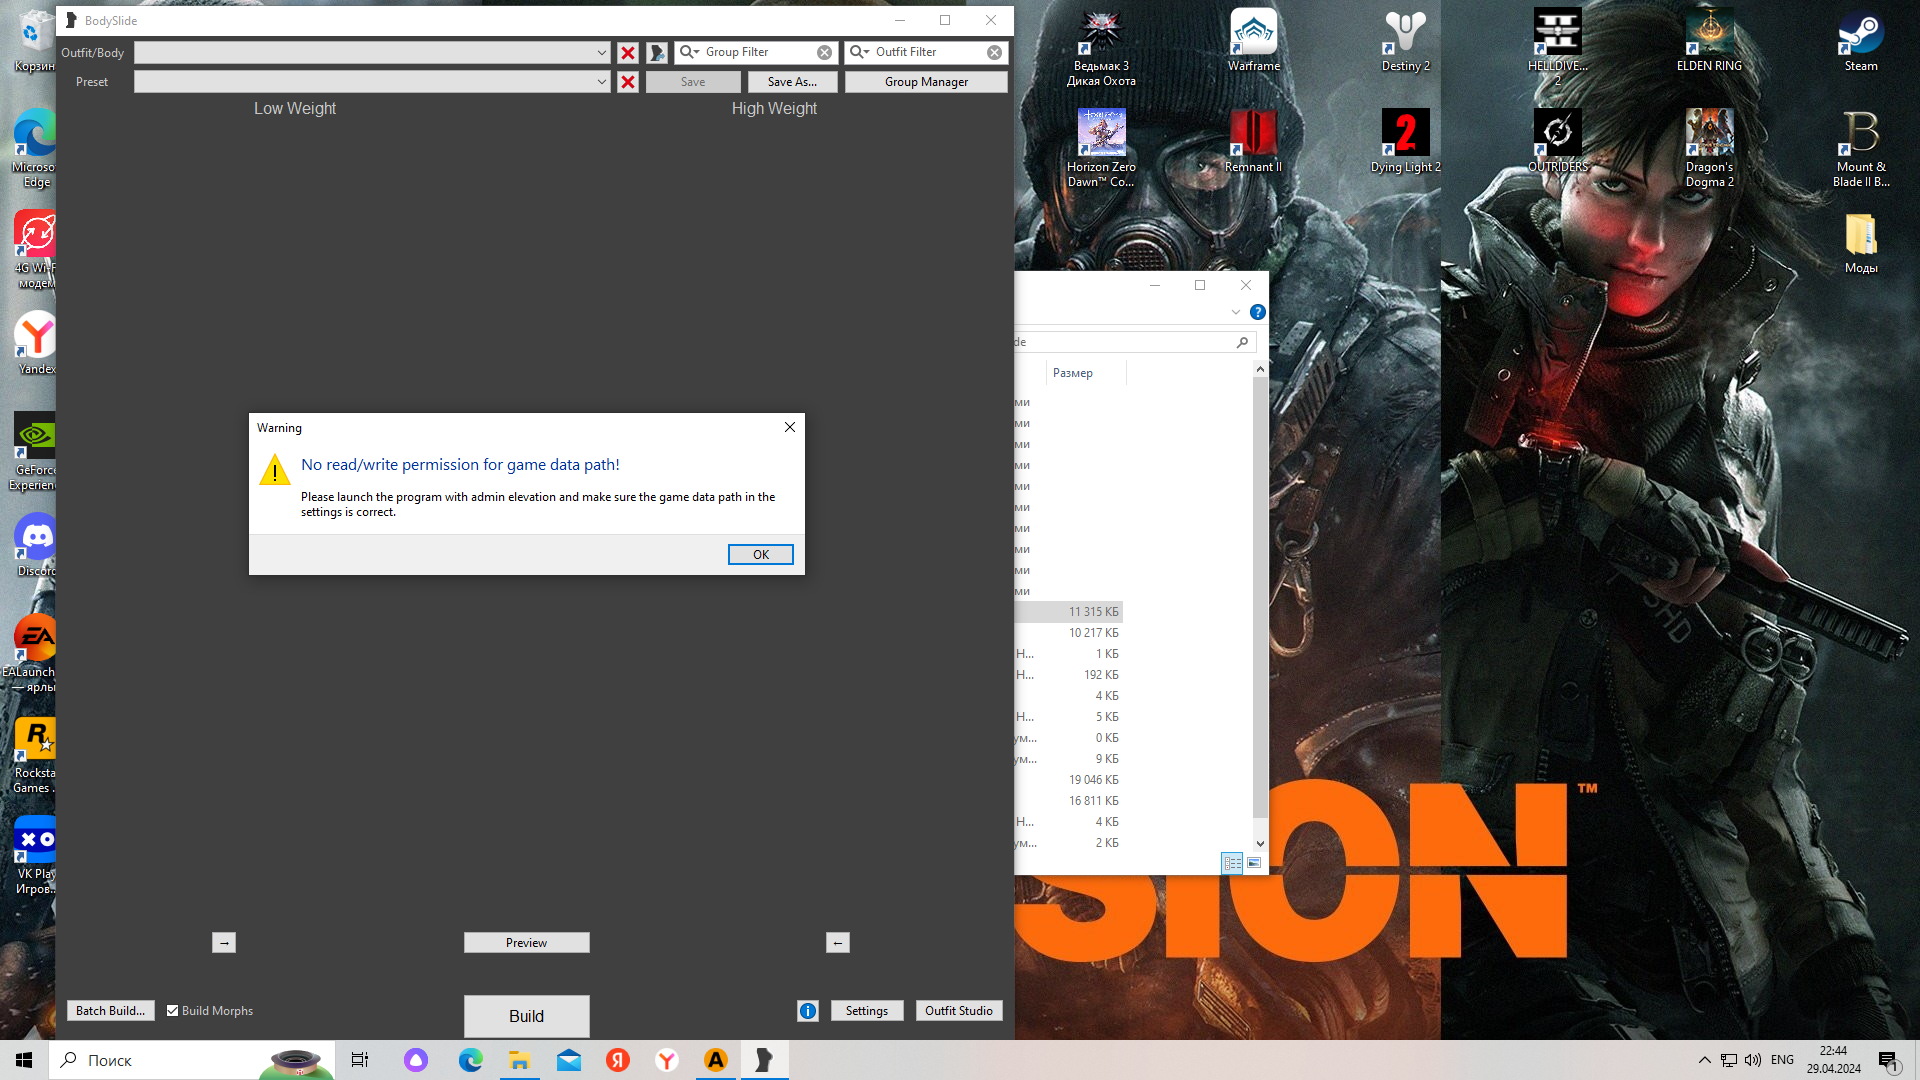This screenshot has width=1920, height=1080.
Task: Clear the Outfit Filter search field
Action: coord(994,53)
